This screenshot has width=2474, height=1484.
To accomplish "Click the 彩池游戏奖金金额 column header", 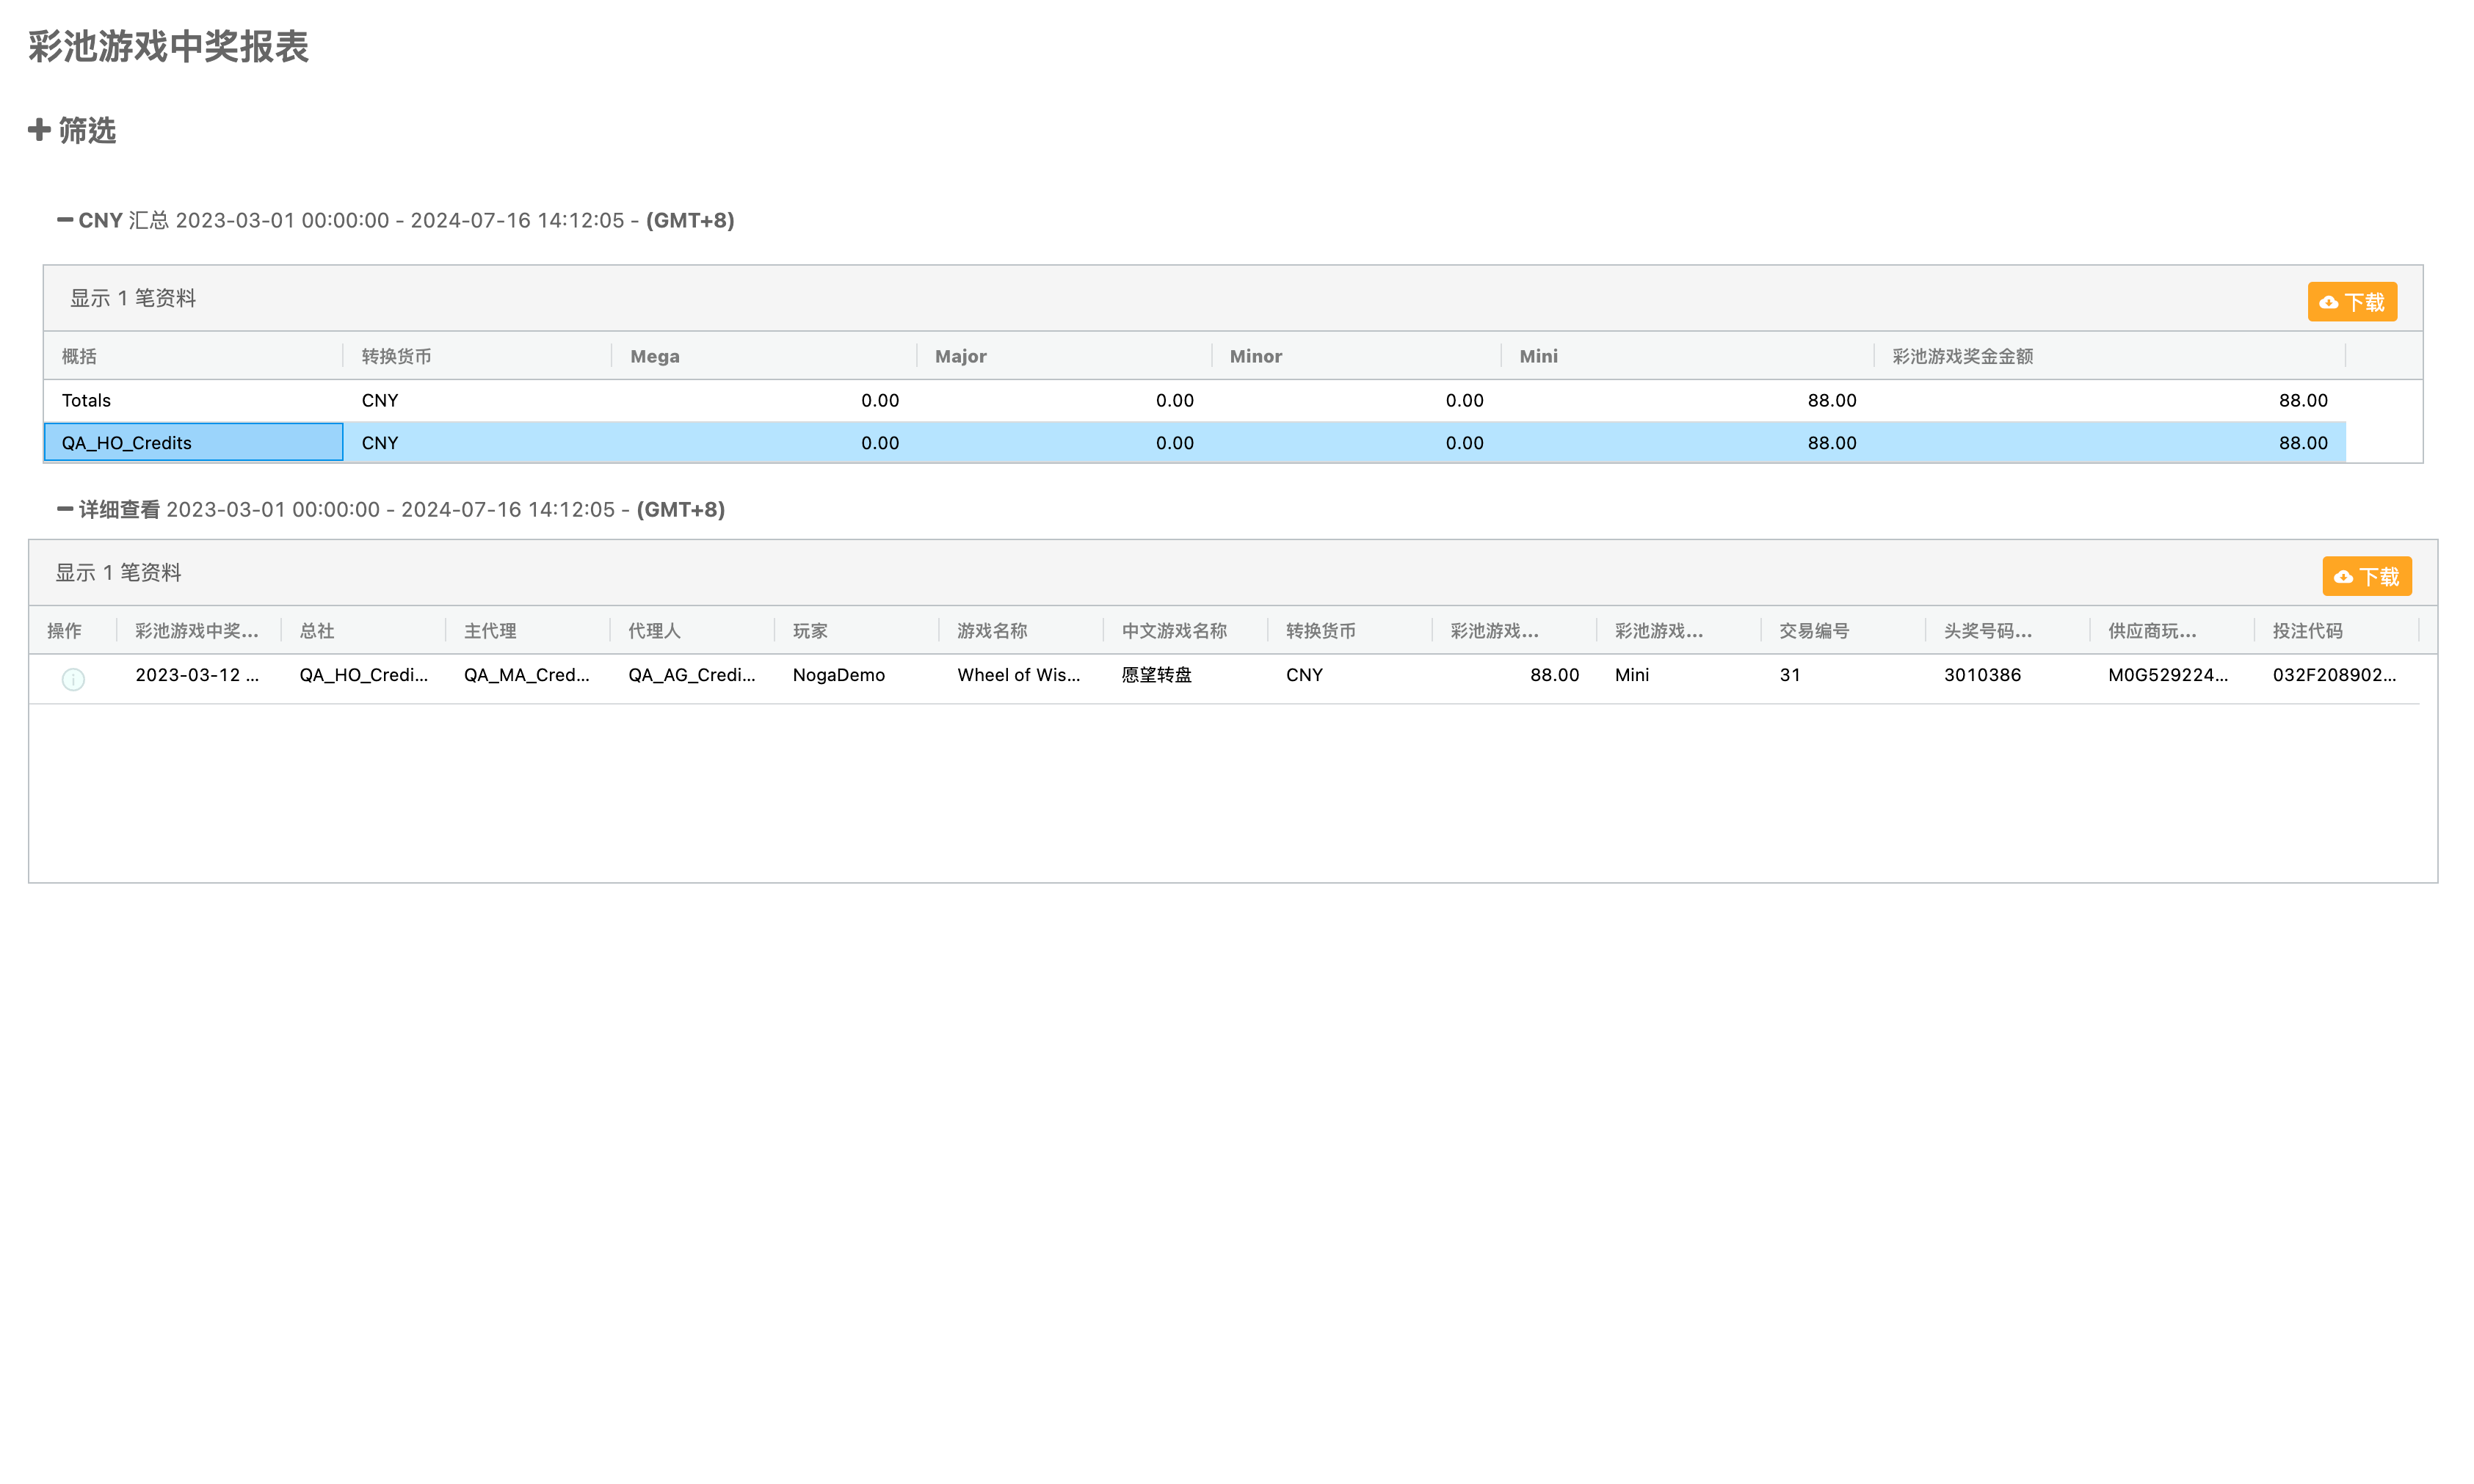I will click(1962, 356).
